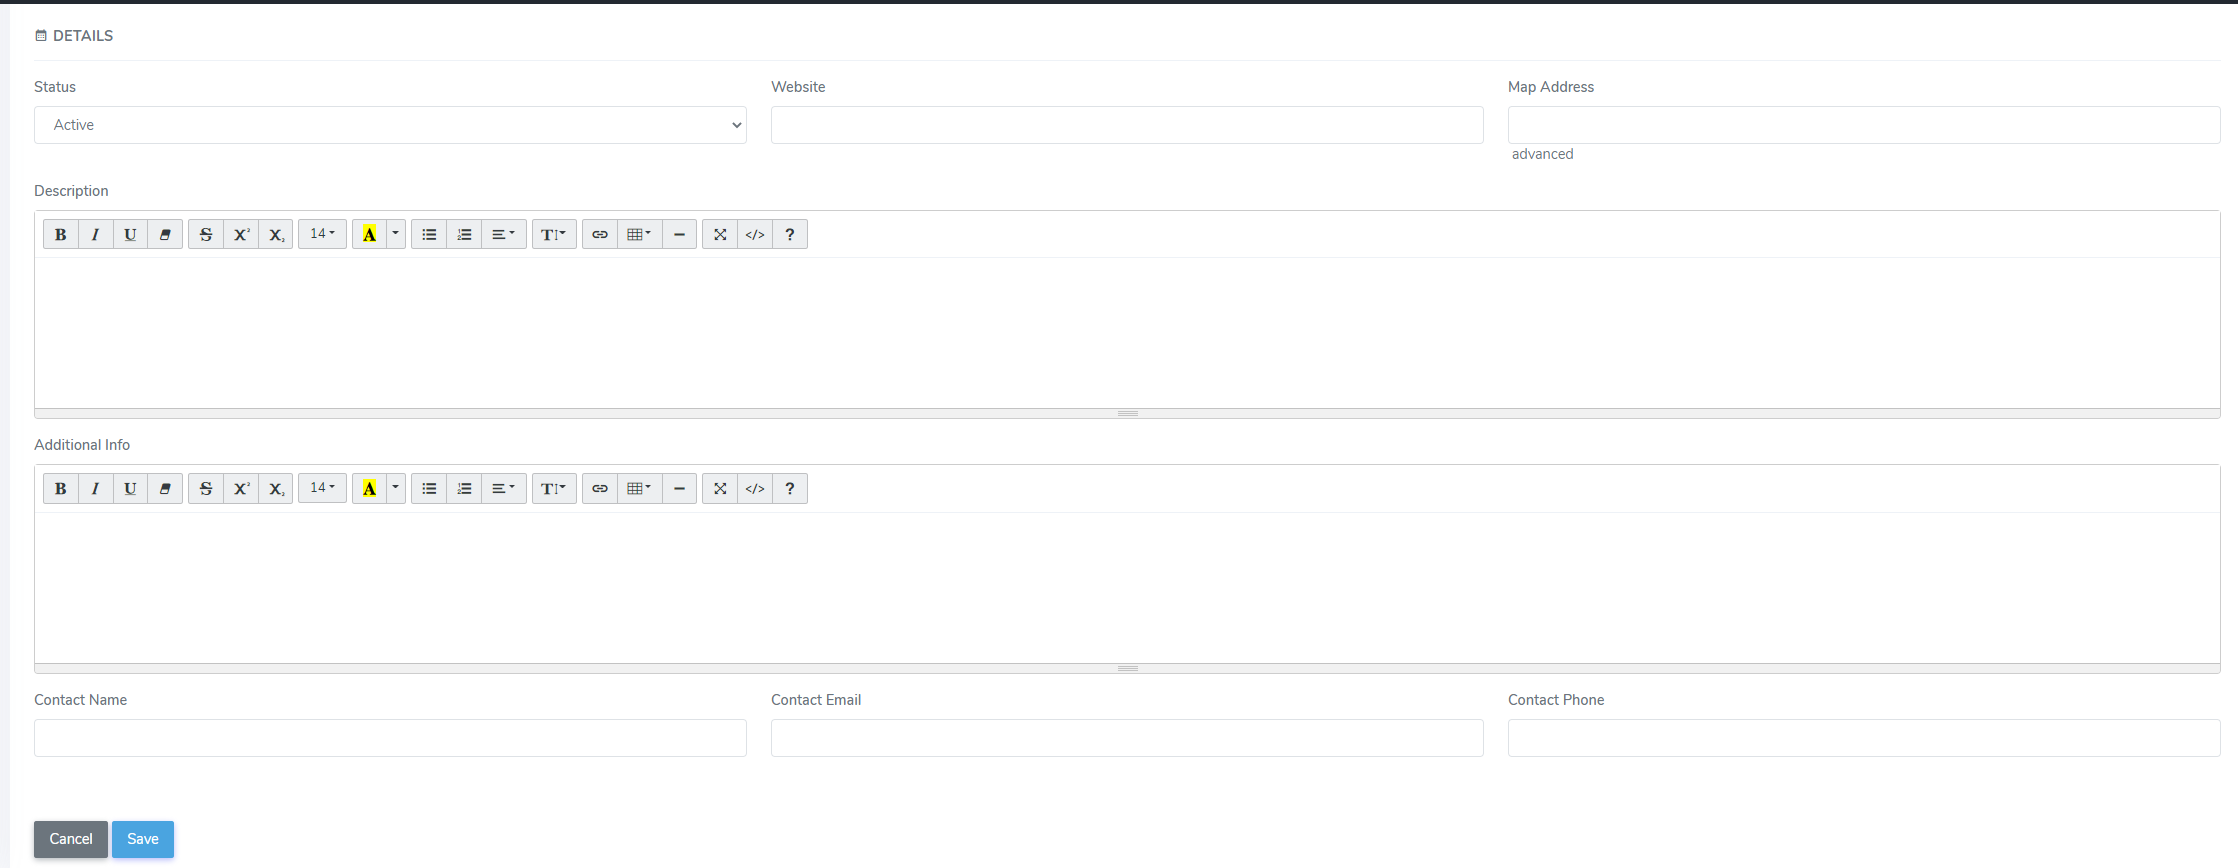Image resolution: width=2238 pixels, height=868 pixels.
Task: Open font size 14 dropdown in Description editor
Action: pyautogui.click(x=322, y=234)
